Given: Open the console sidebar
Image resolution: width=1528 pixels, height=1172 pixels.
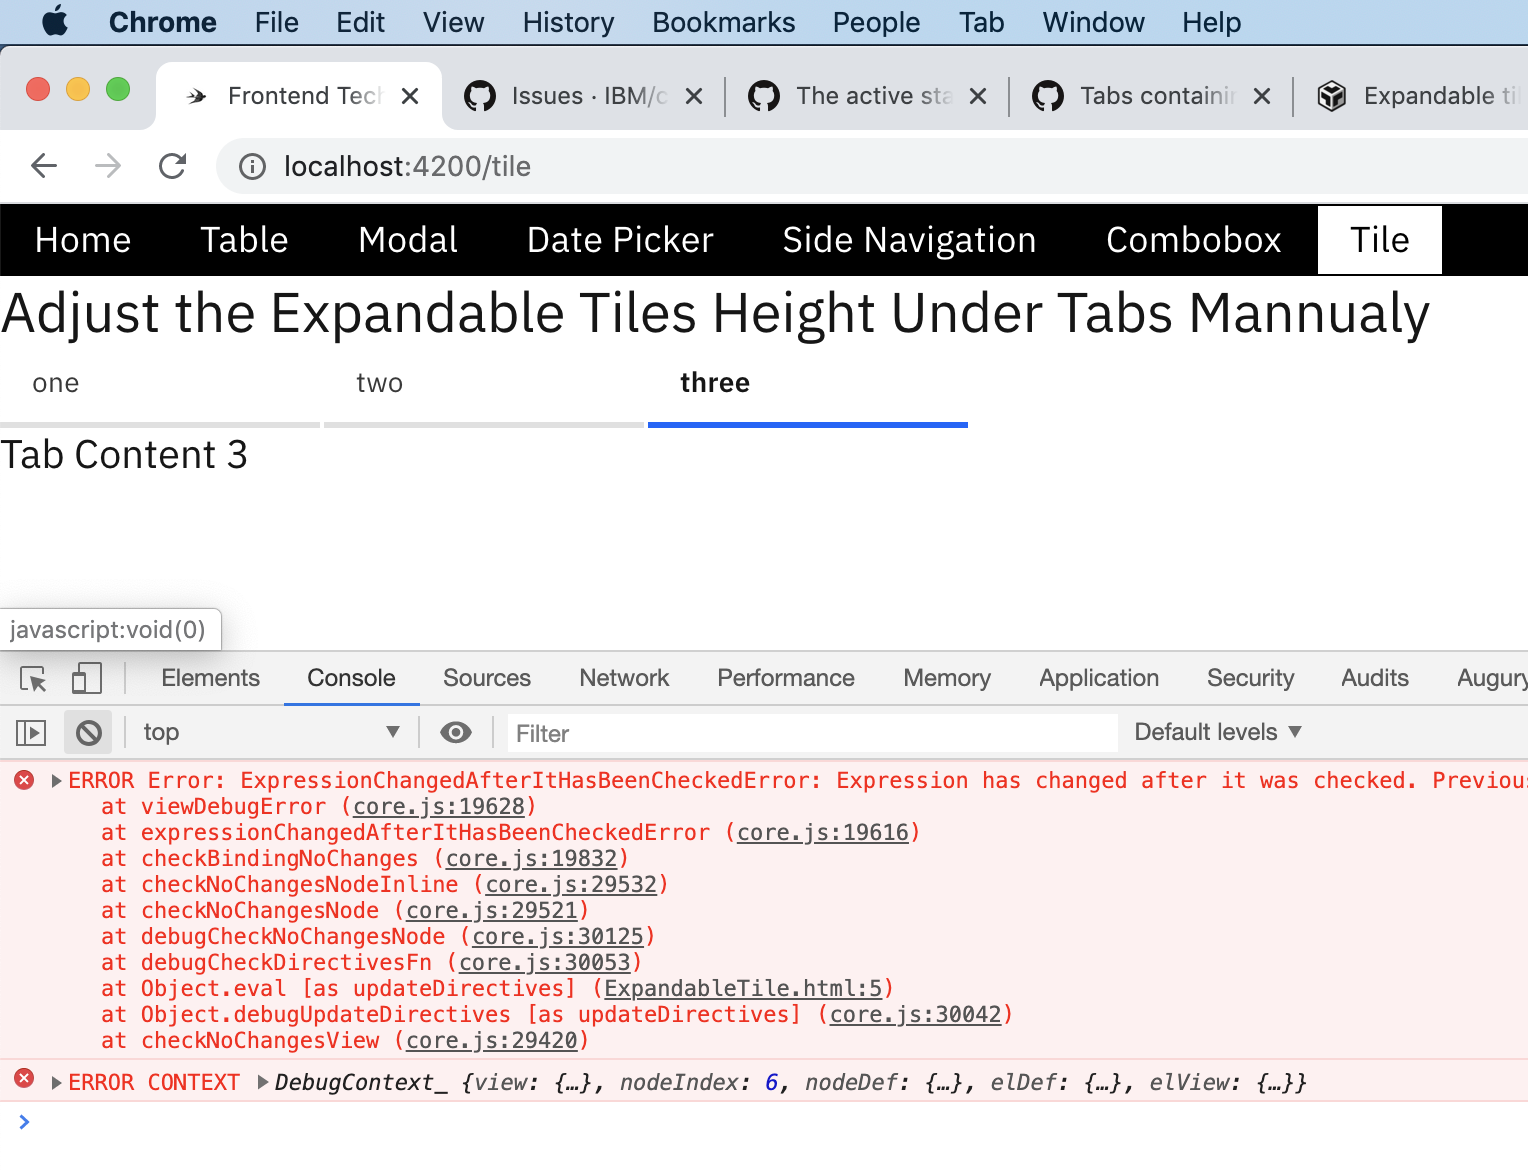Looking at the screenshot, I should click(x=31, y=732).
